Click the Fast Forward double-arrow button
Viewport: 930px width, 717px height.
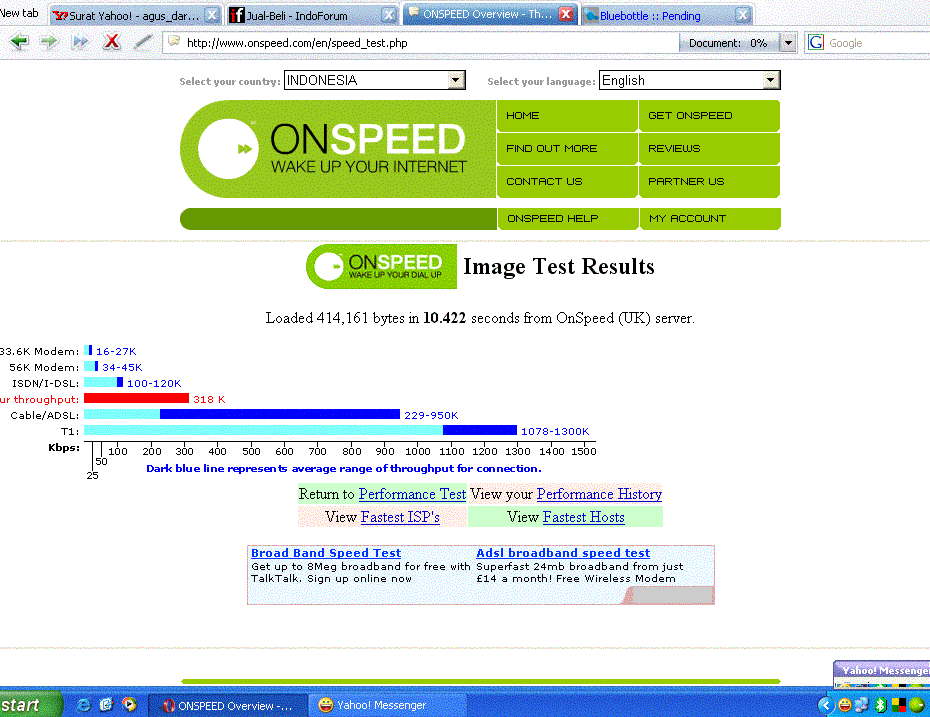[x=80, y=42]
